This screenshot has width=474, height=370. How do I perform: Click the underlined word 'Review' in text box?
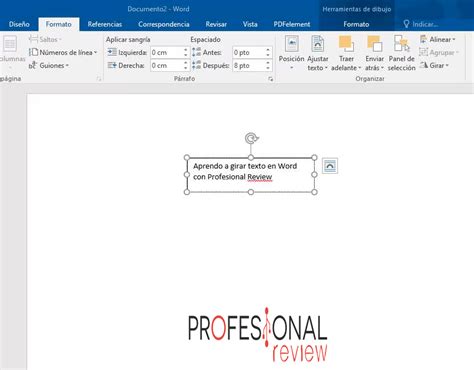pos(260,177)
